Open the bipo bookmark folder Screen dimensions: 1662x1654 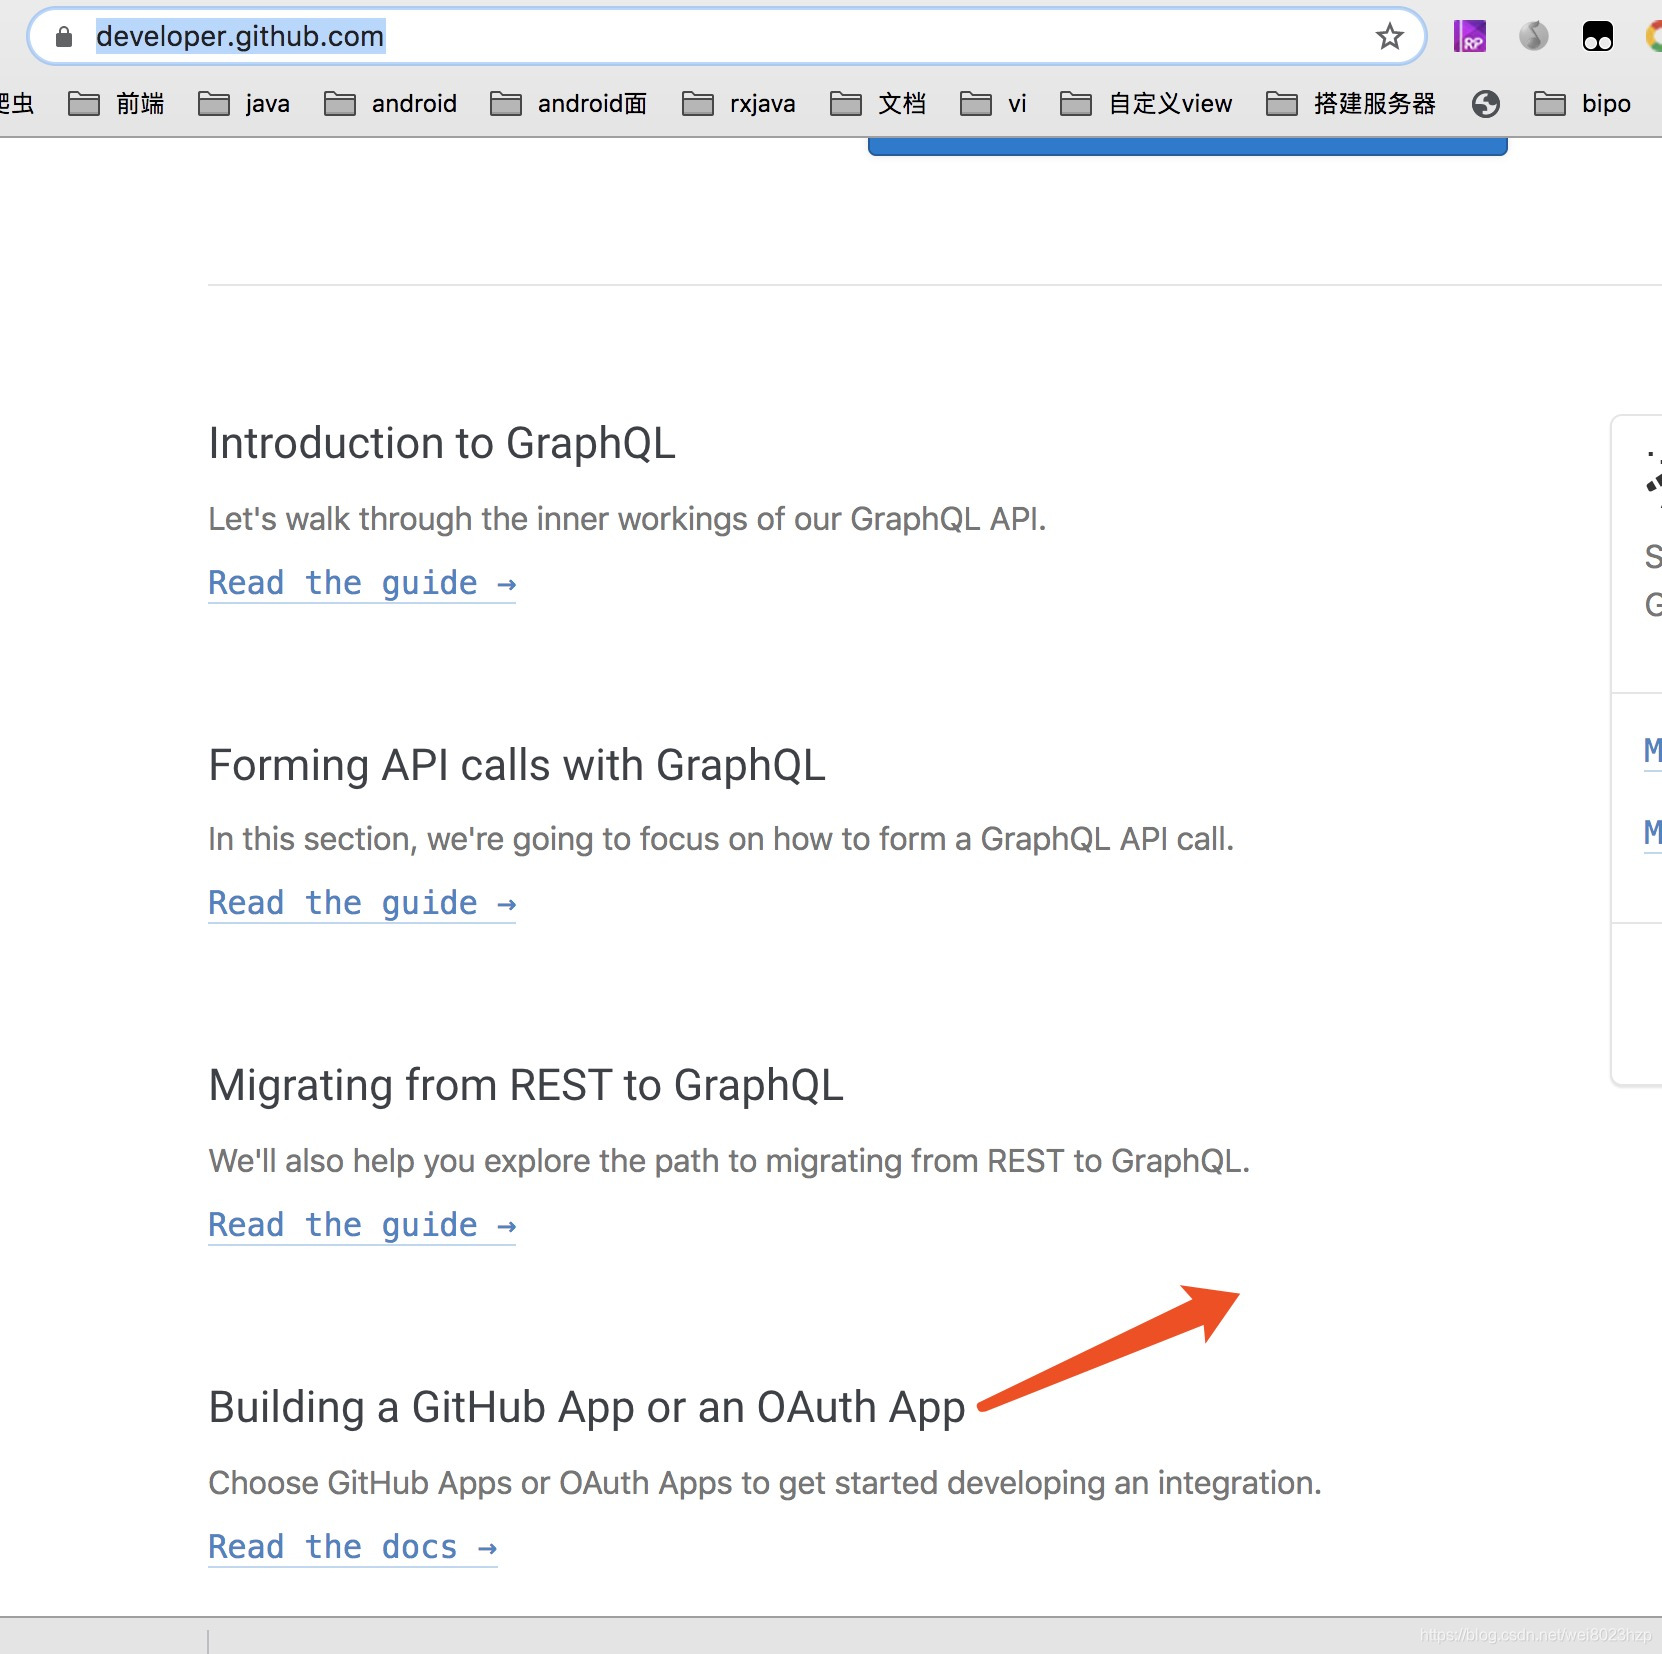coord(1582,103)
